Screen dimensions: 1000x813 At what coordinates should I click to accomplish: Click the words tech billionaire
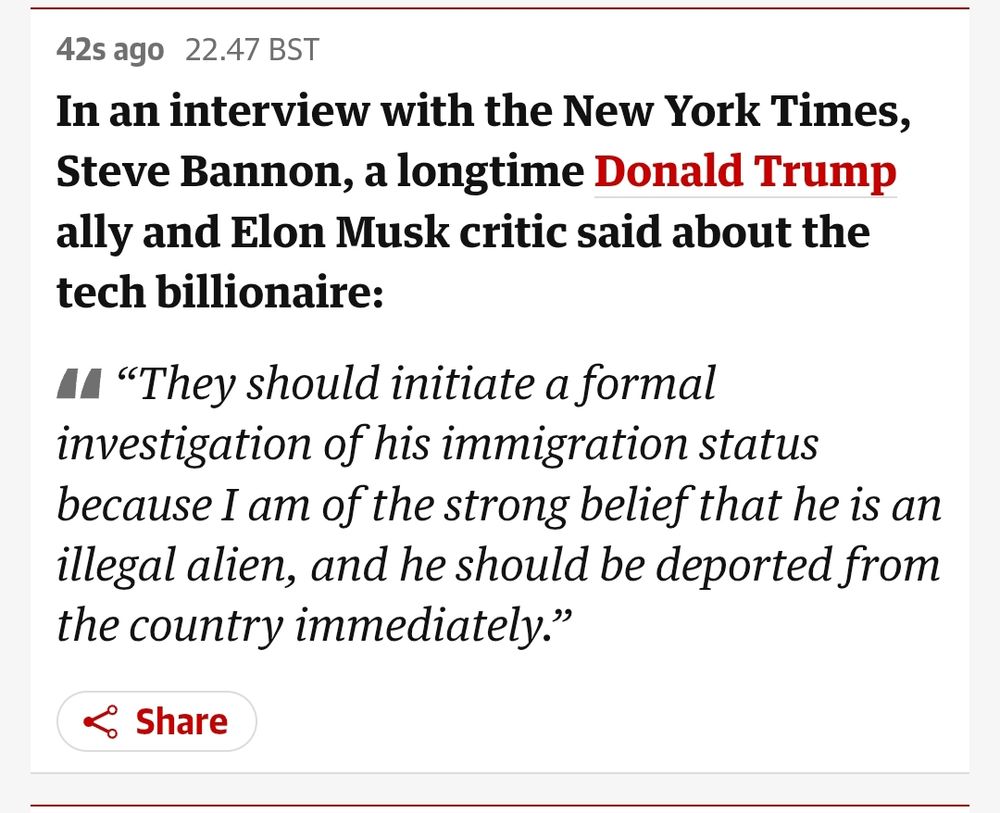click(x=220, y=292)
